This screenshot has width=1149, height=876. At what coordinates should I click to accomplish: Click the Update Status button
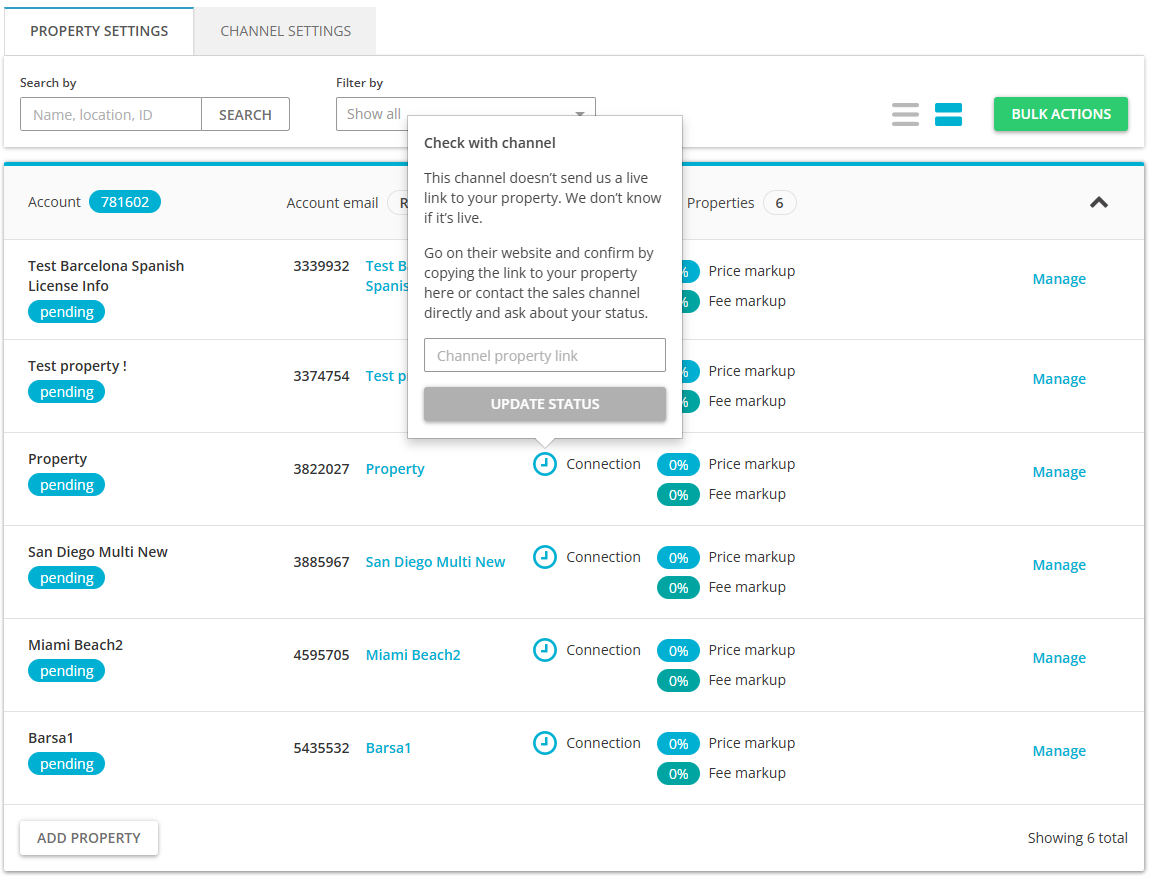(544, 404)
